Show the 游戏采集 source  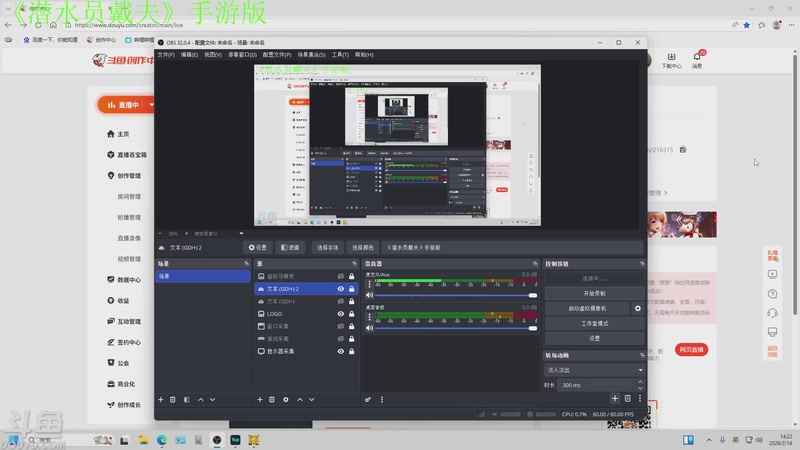point(341,339)
